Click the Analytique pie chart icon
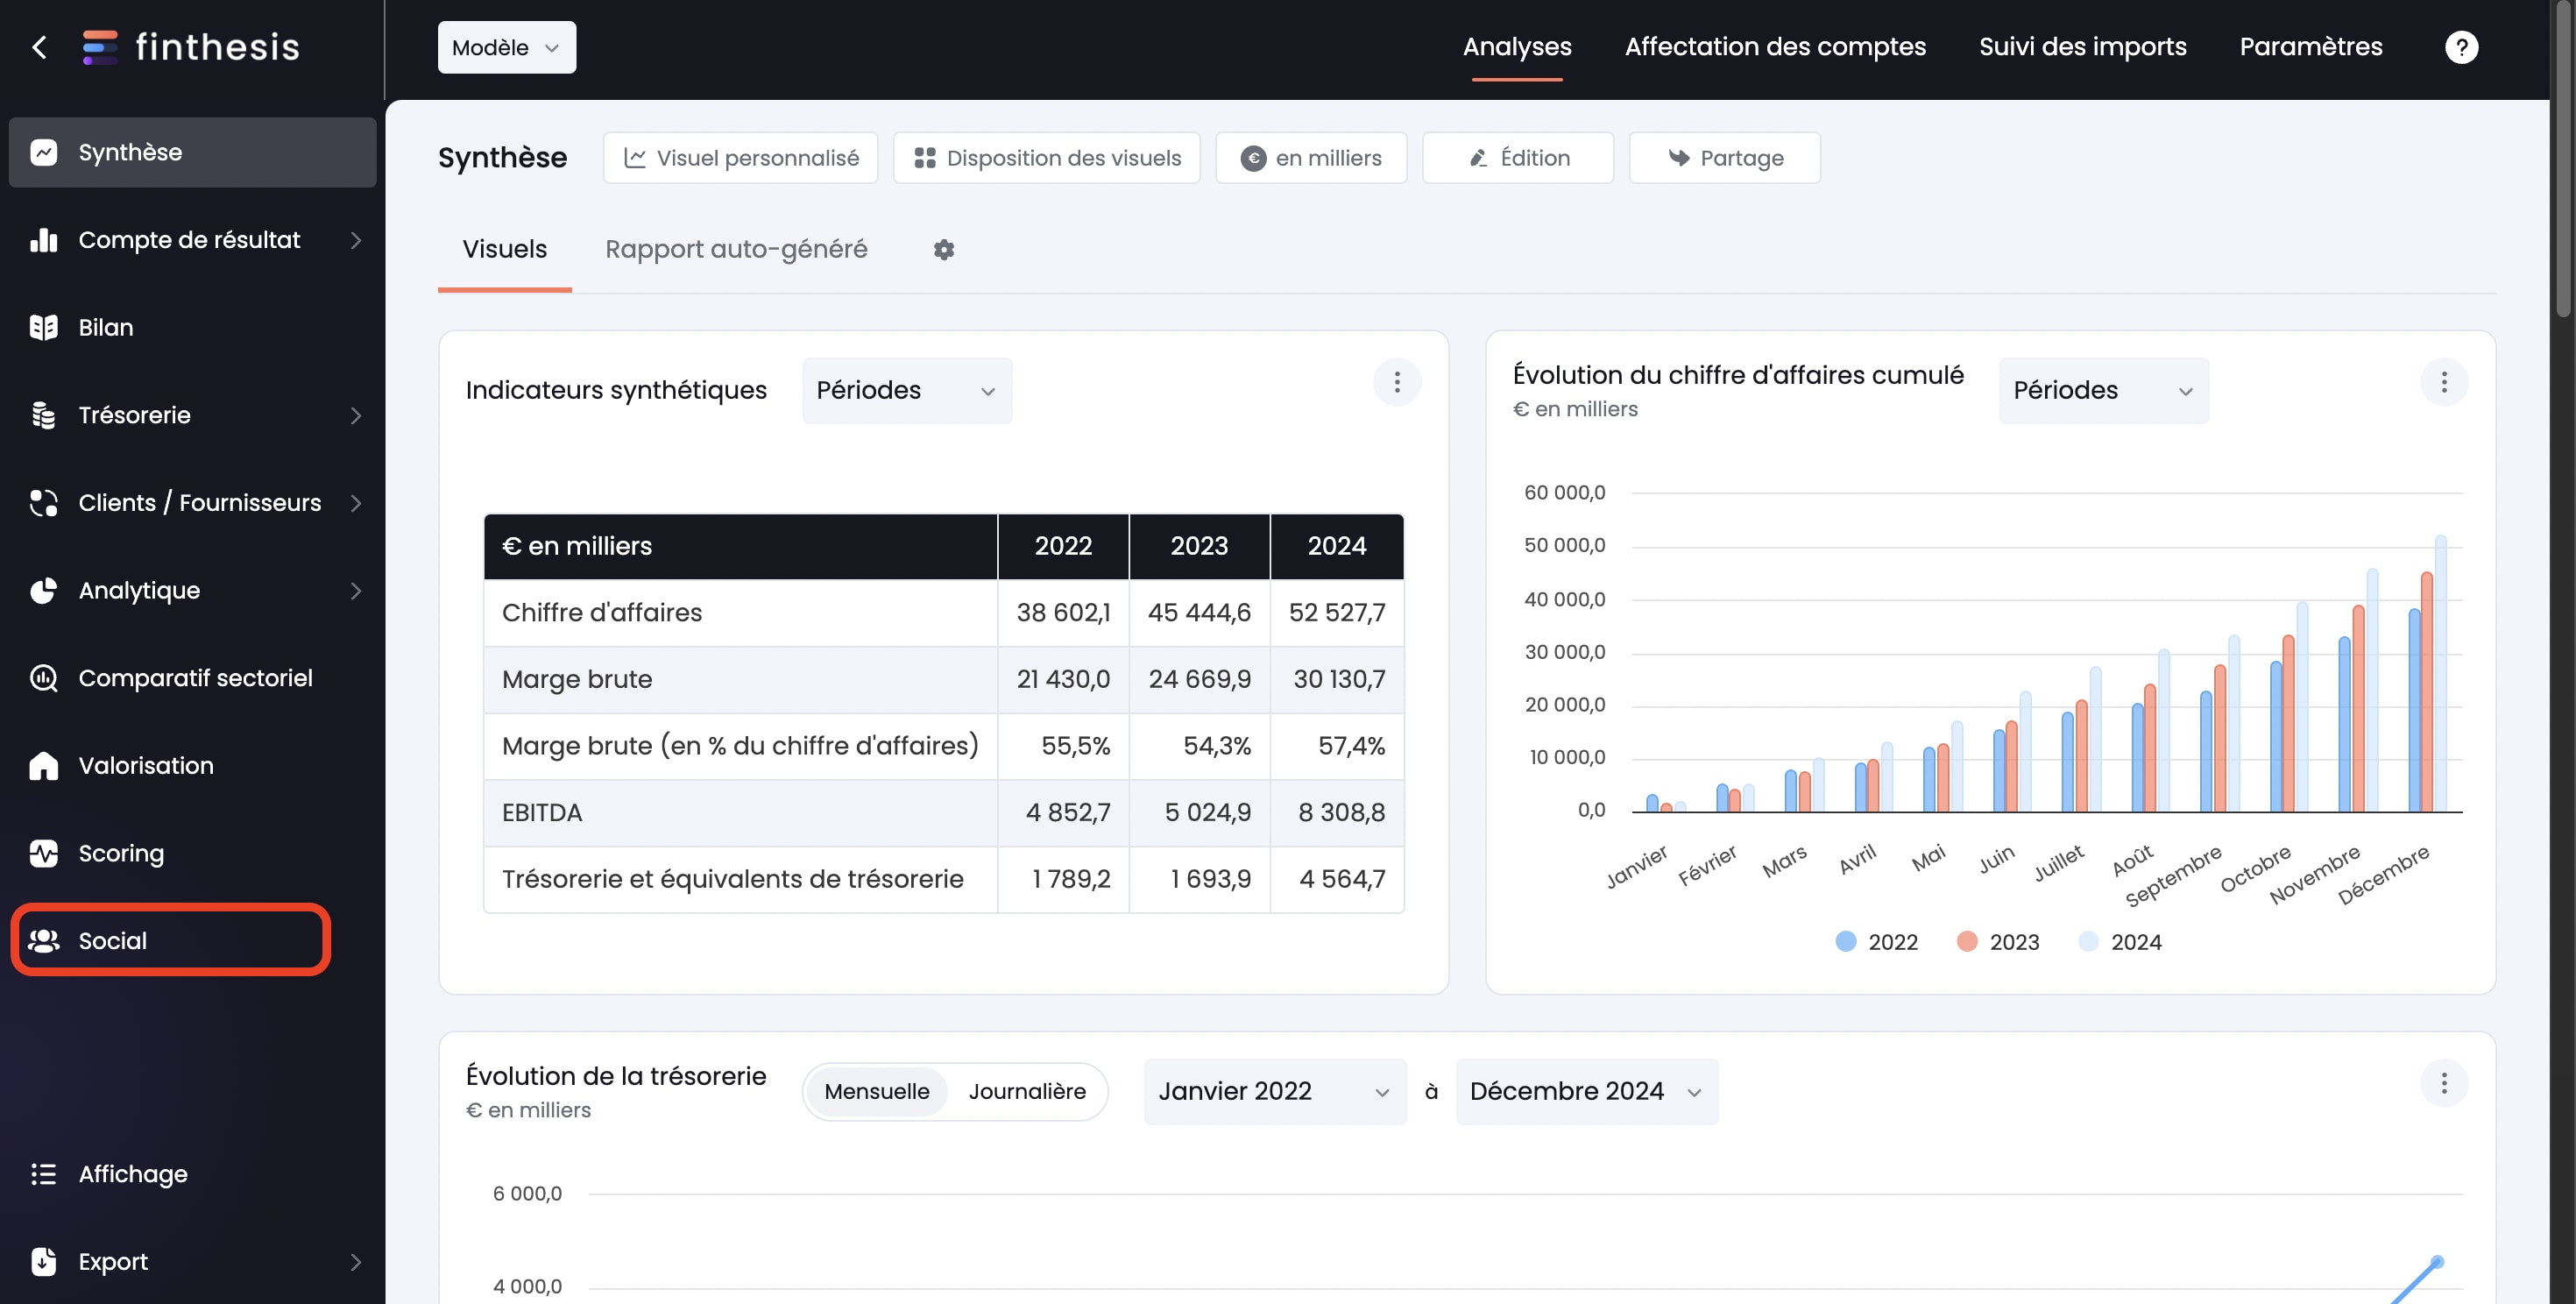 (x=43, y=590)
